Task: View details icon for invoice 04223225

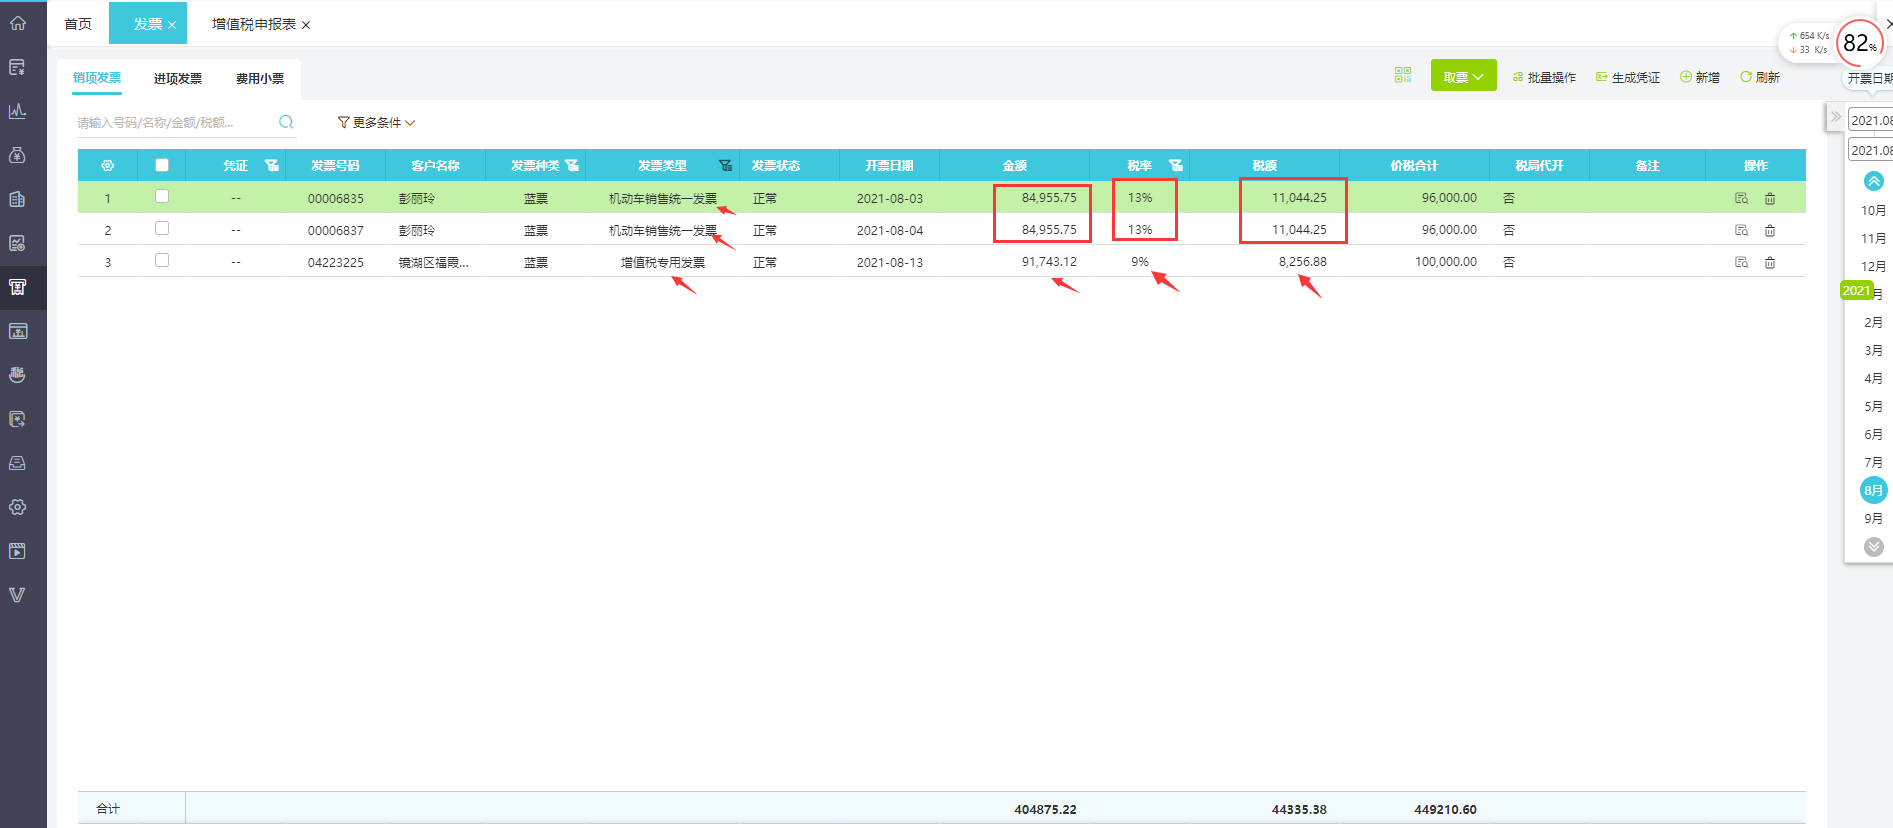Action: [1741, 263]
